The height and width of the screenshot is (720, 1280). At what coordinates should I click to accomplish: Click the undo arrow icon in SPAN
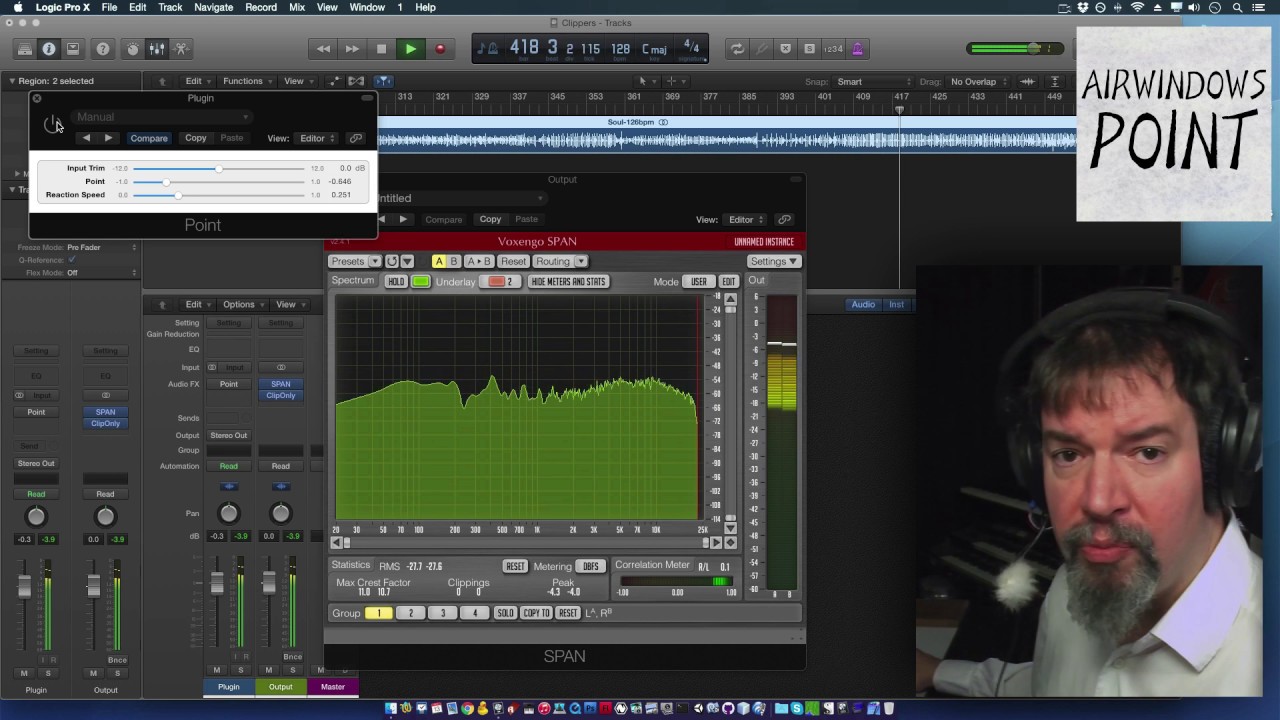coord(392,261)
